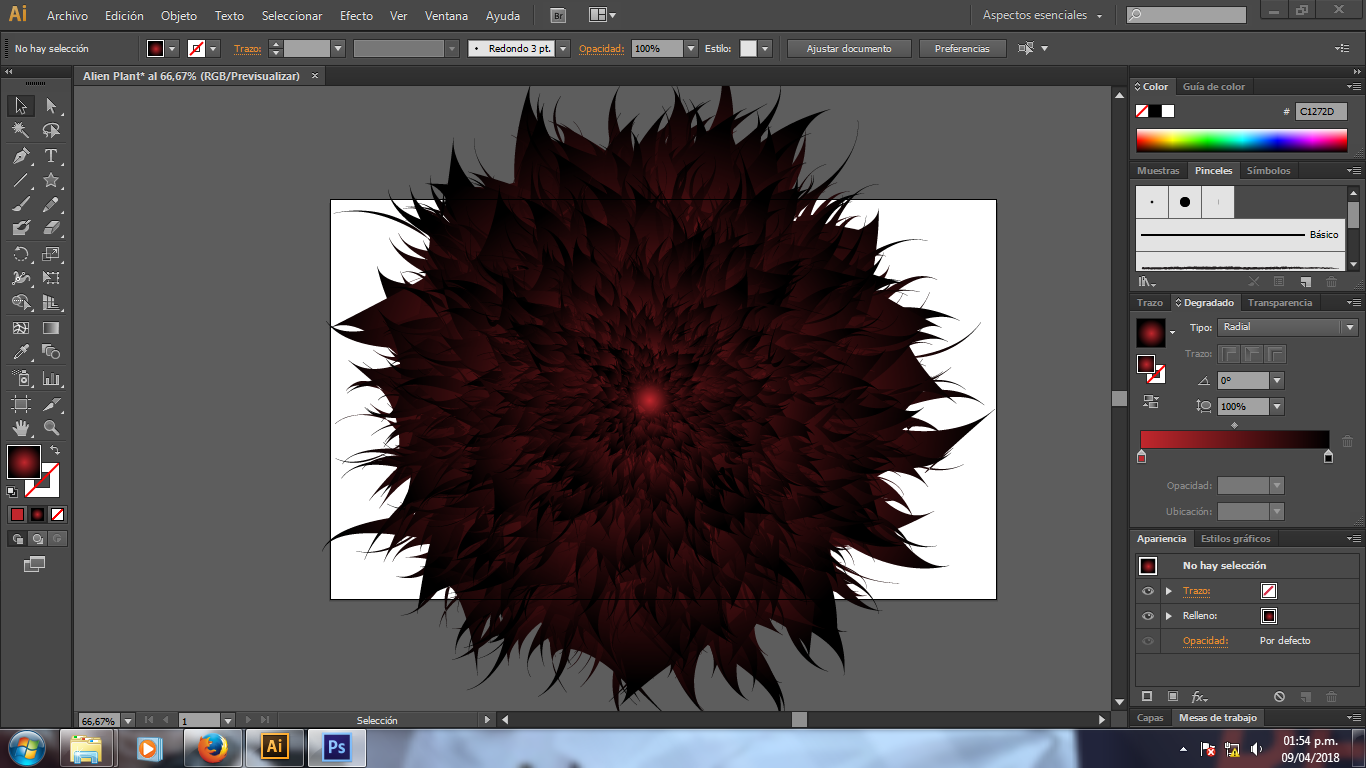Image resolution: width=1366 pixels, height=768 pixels.
Task: Switch to the Capas tab
Action: pos(1150,718)
